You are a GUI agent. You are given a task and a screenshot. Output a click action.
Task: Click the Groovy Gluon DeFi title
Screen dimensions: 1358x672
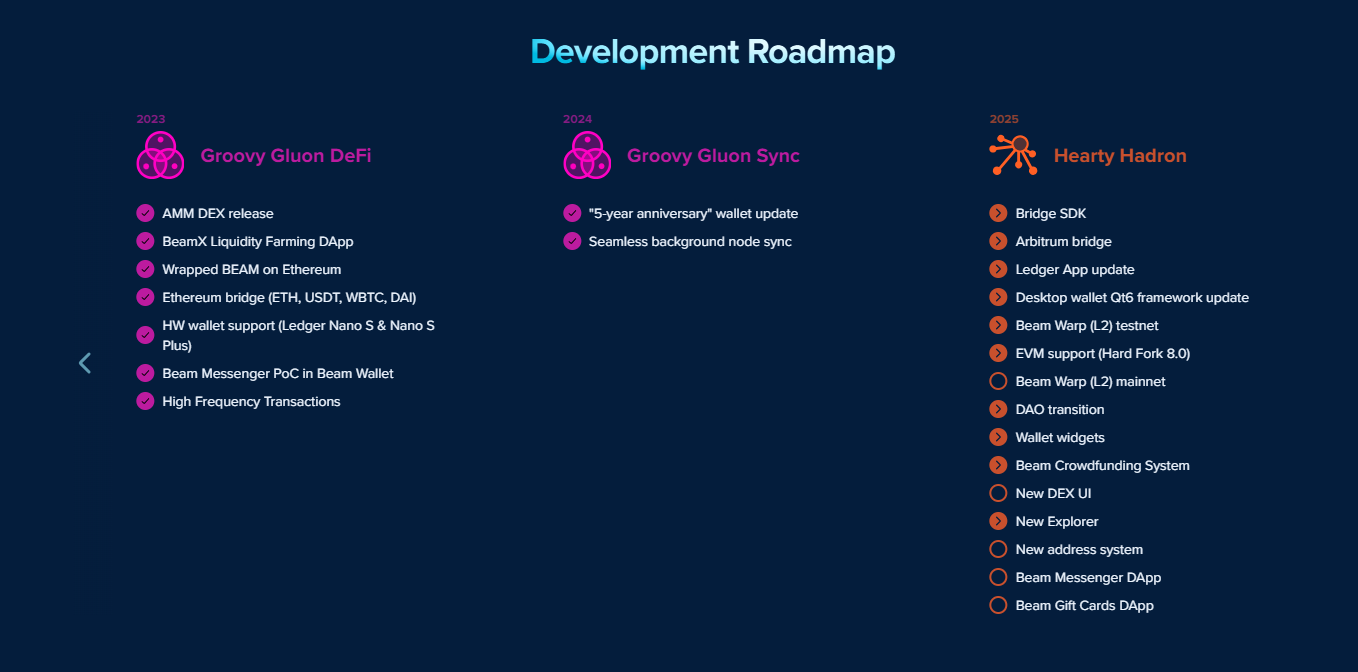tap(286, 156)
